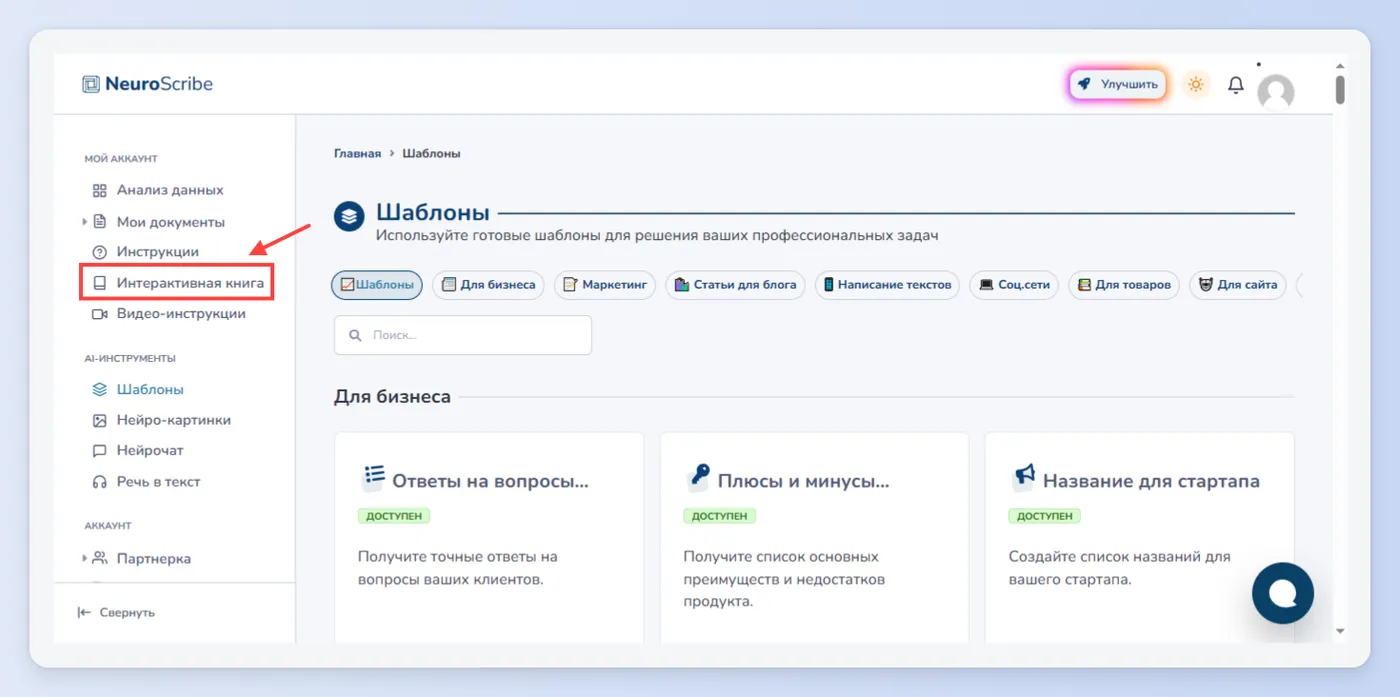Screen dimensions: 1400x697
Task: Open the Название для стартапа template card
Action: click(1139, 537)
